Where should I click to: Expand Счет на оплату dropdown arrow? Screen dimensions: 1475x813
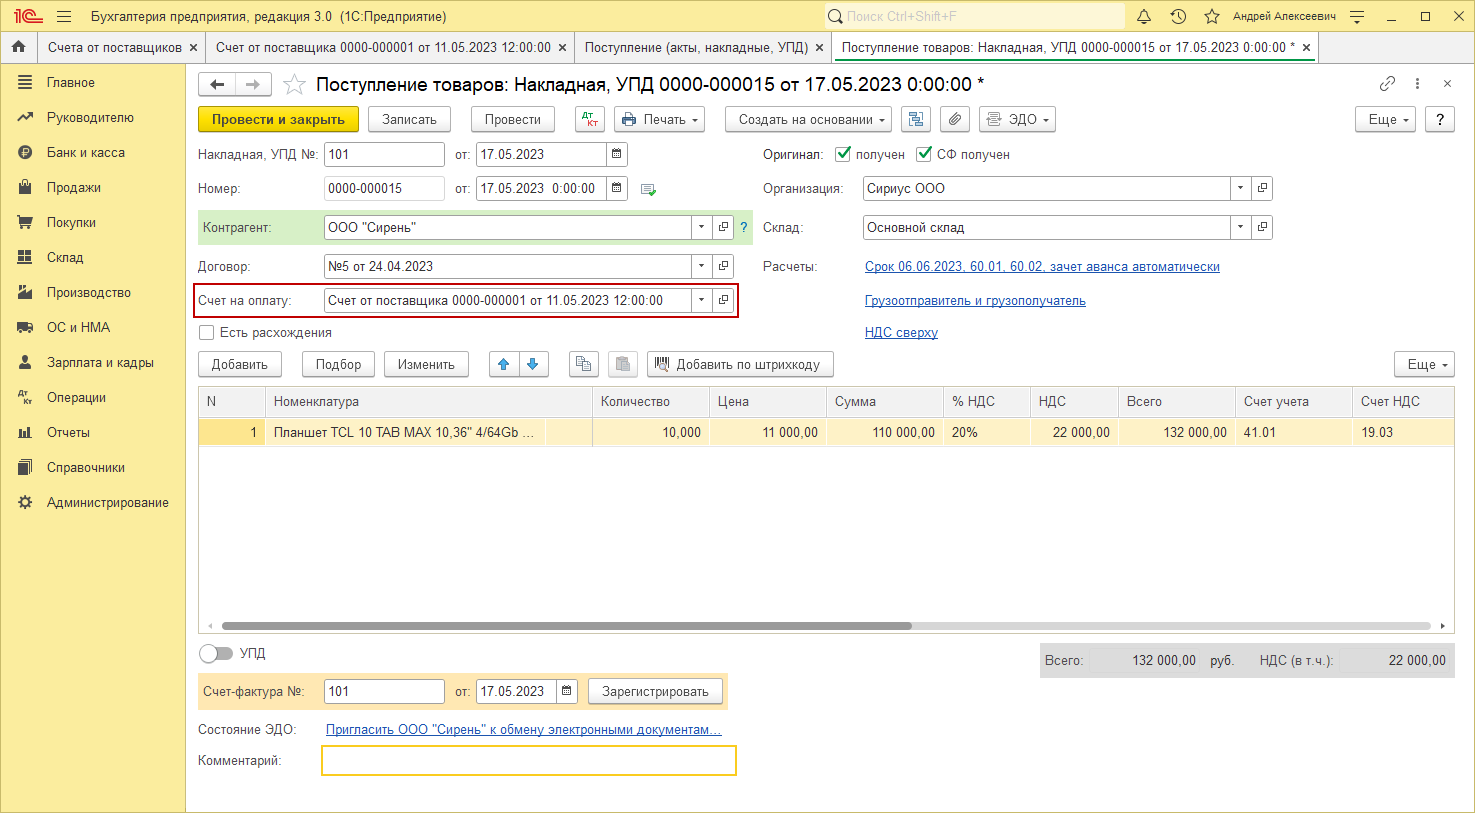tap(702, 300)
